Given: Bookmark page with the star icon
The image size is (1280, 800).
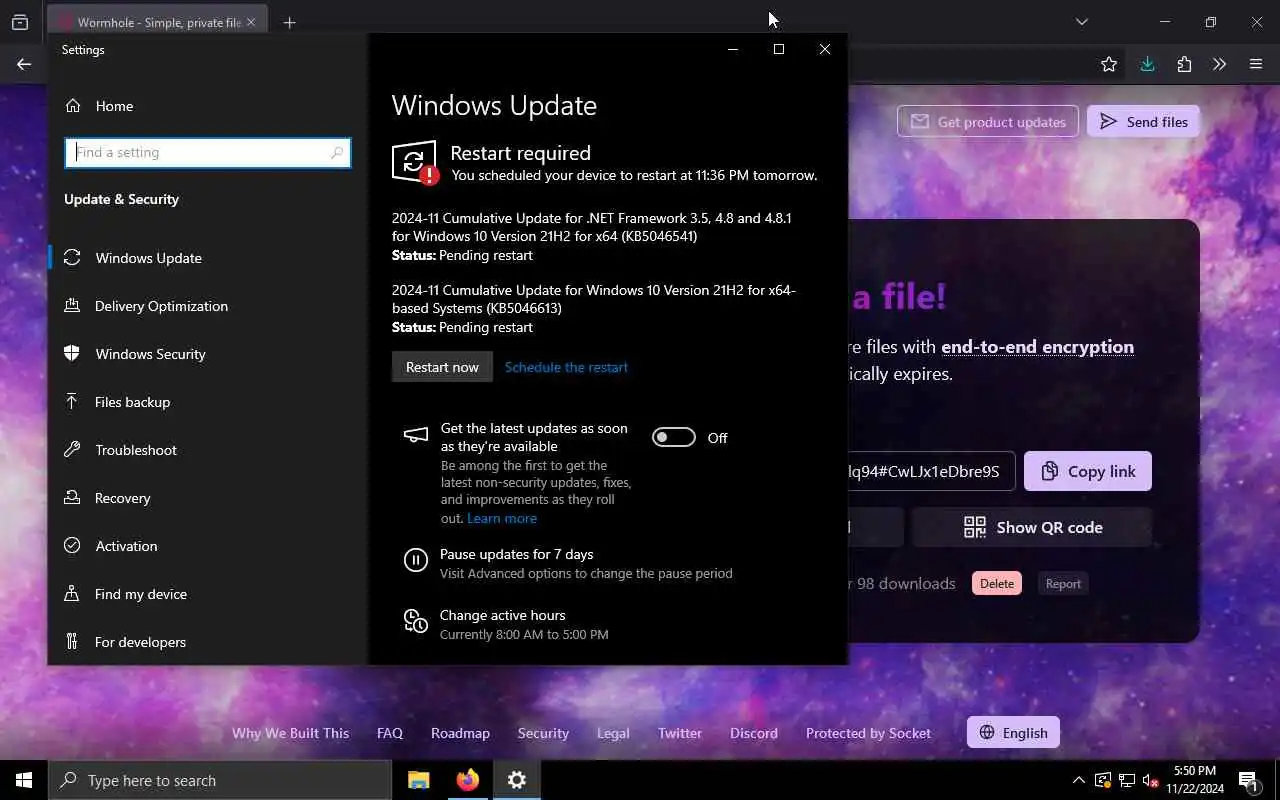Looking at the screenshot, I should (1109, 64).
